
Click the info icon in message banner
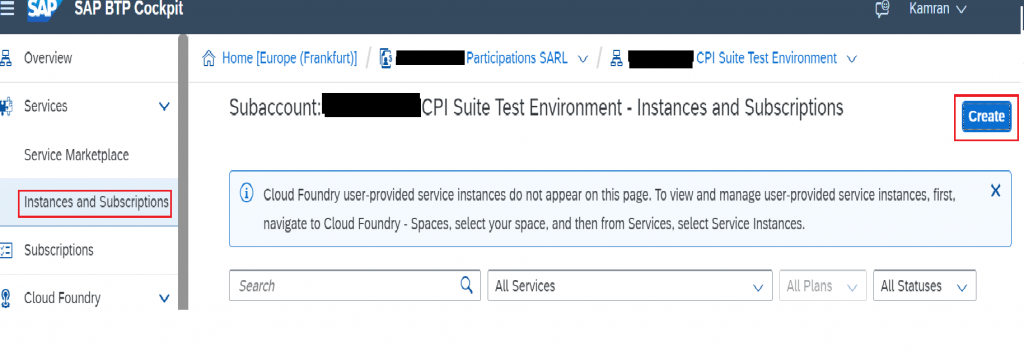coord(247,193)
